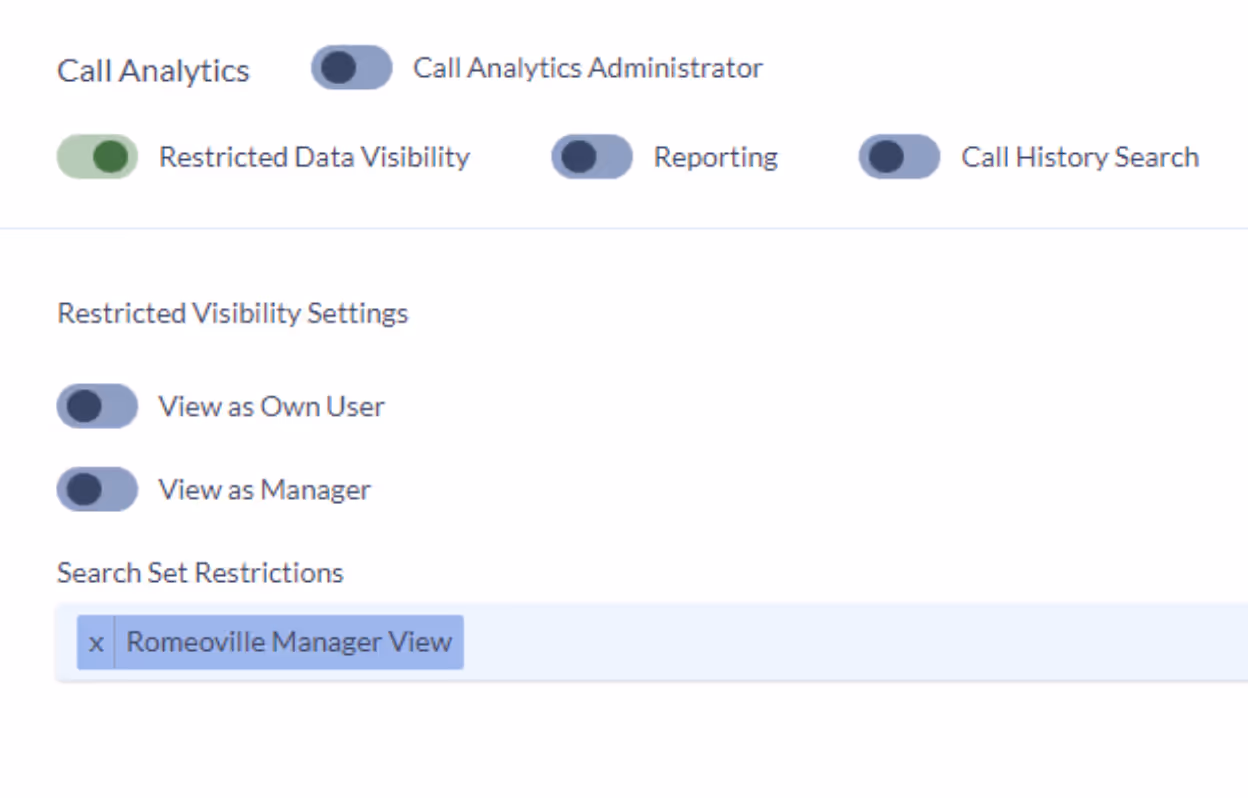Viewport: 1248px width, 798px height.
Task: Enable the Reporting toggle
Action: coord(591,157)
